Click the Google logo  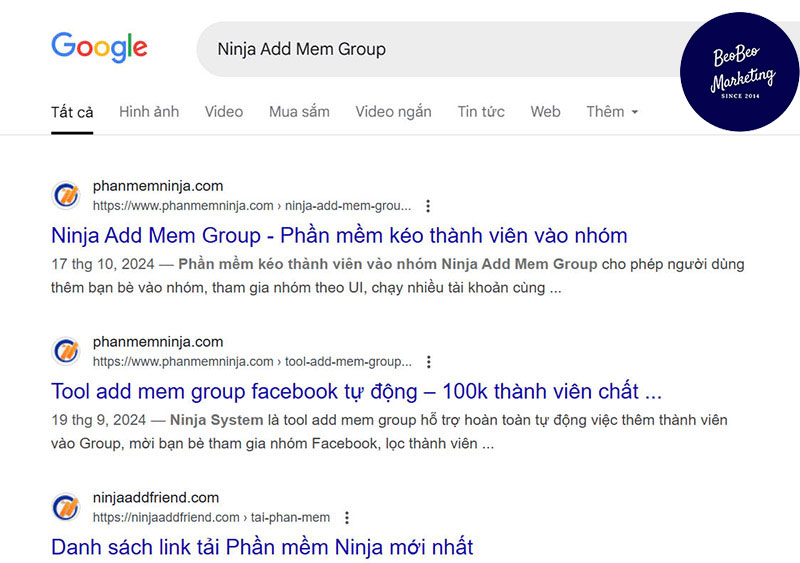99,48
